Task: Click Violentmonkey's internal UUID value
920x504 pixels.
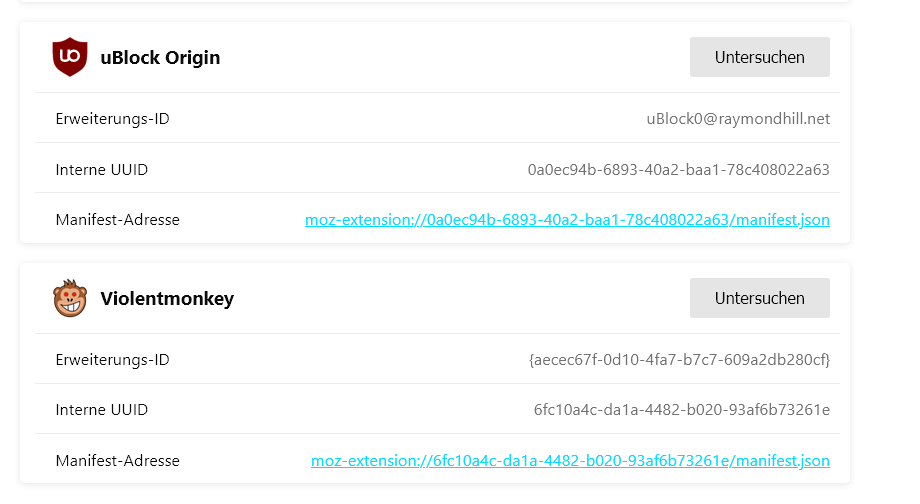Action: coord(681,410)
